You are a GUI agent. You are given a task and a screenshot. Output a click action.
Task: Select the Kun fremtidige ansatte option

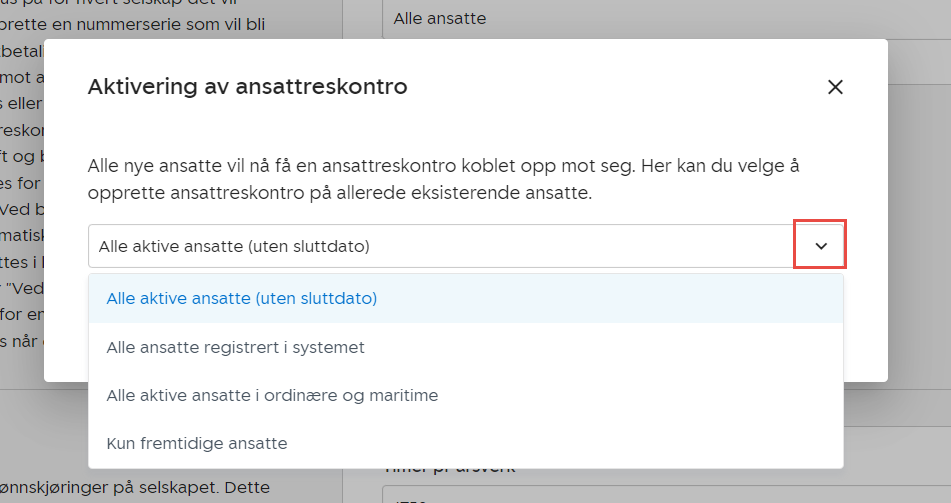click(x=197, y=443)
